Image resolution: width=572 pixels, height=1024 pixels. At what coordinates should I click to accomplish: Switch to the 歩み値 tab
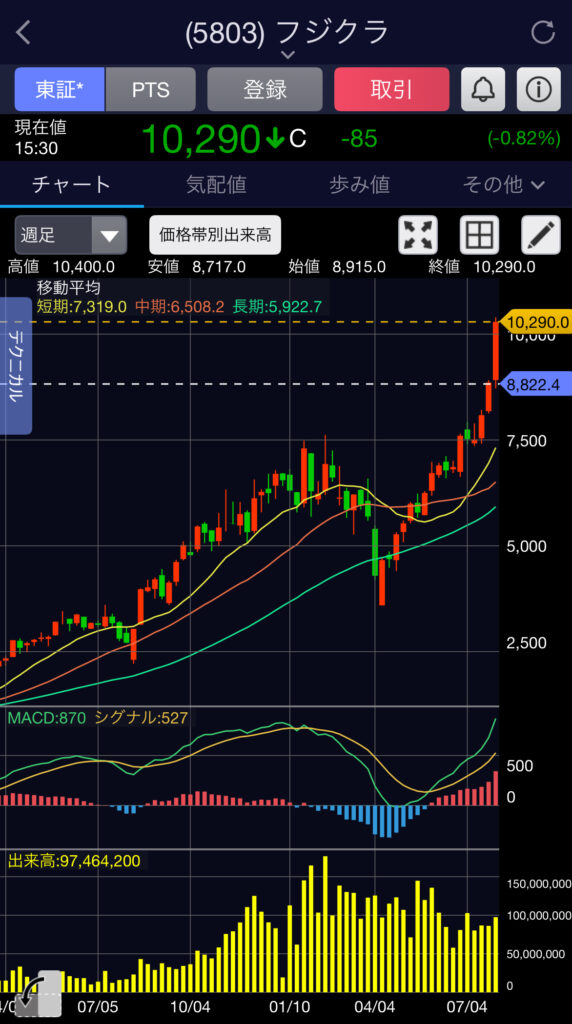click(x=359, y=185)
